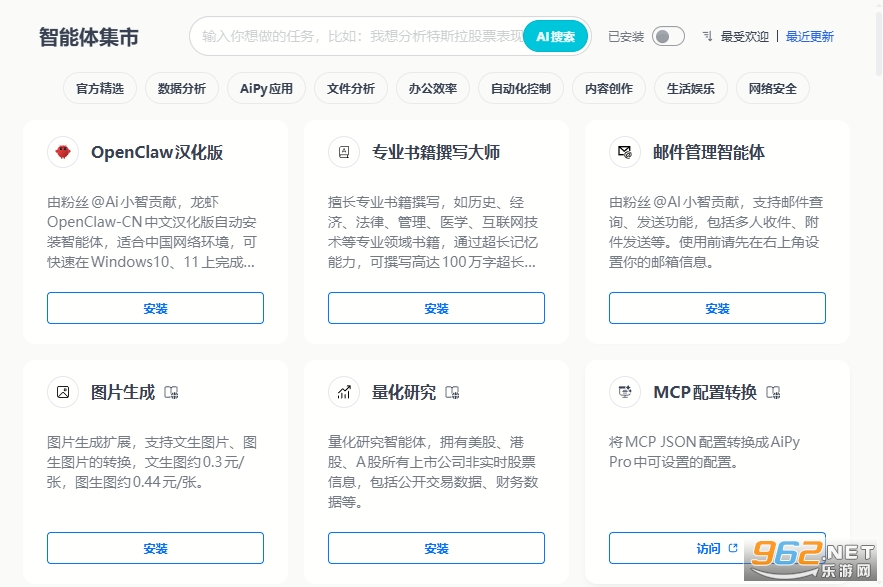Select the 网络安全 category tab

pyautogui.click(x=773, y=88)
